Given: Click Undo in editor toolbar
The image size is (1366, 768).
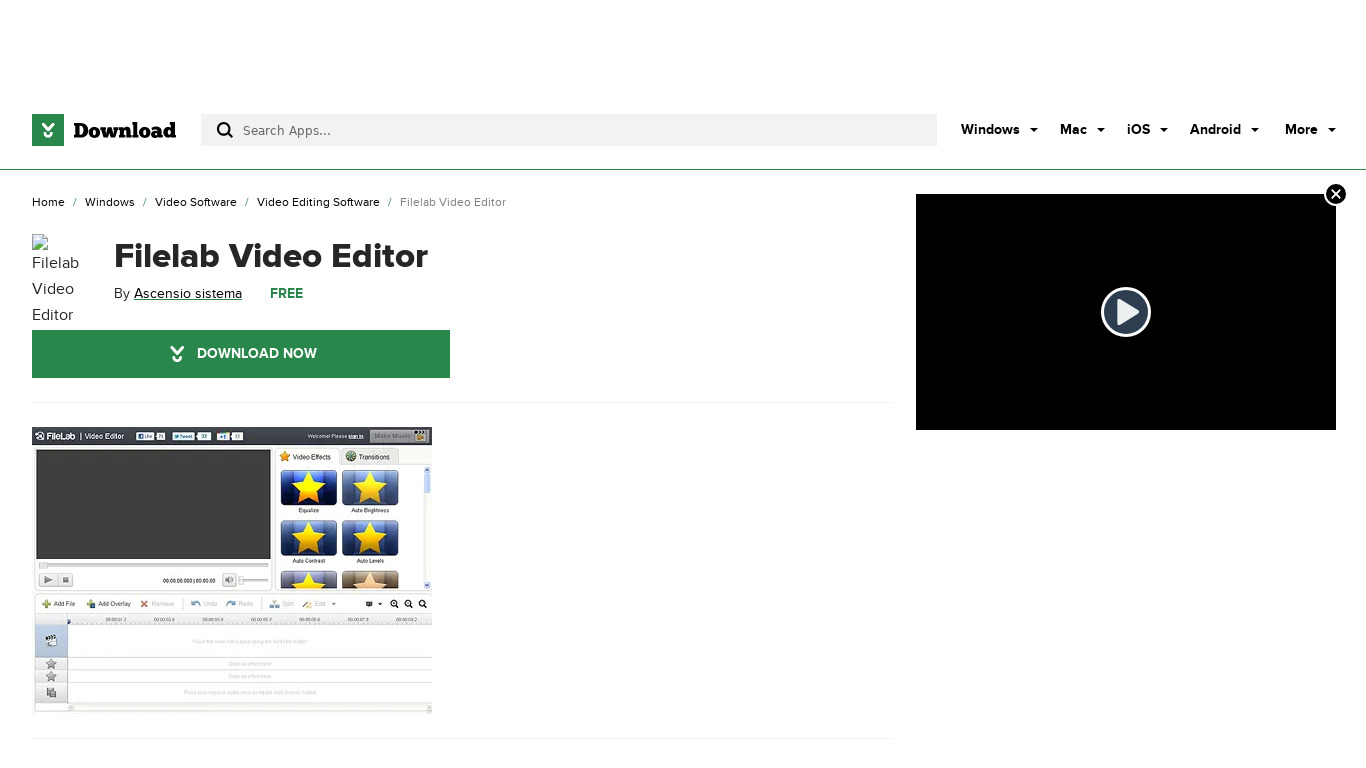Looking at the screenshot, I should coord(204,604).
